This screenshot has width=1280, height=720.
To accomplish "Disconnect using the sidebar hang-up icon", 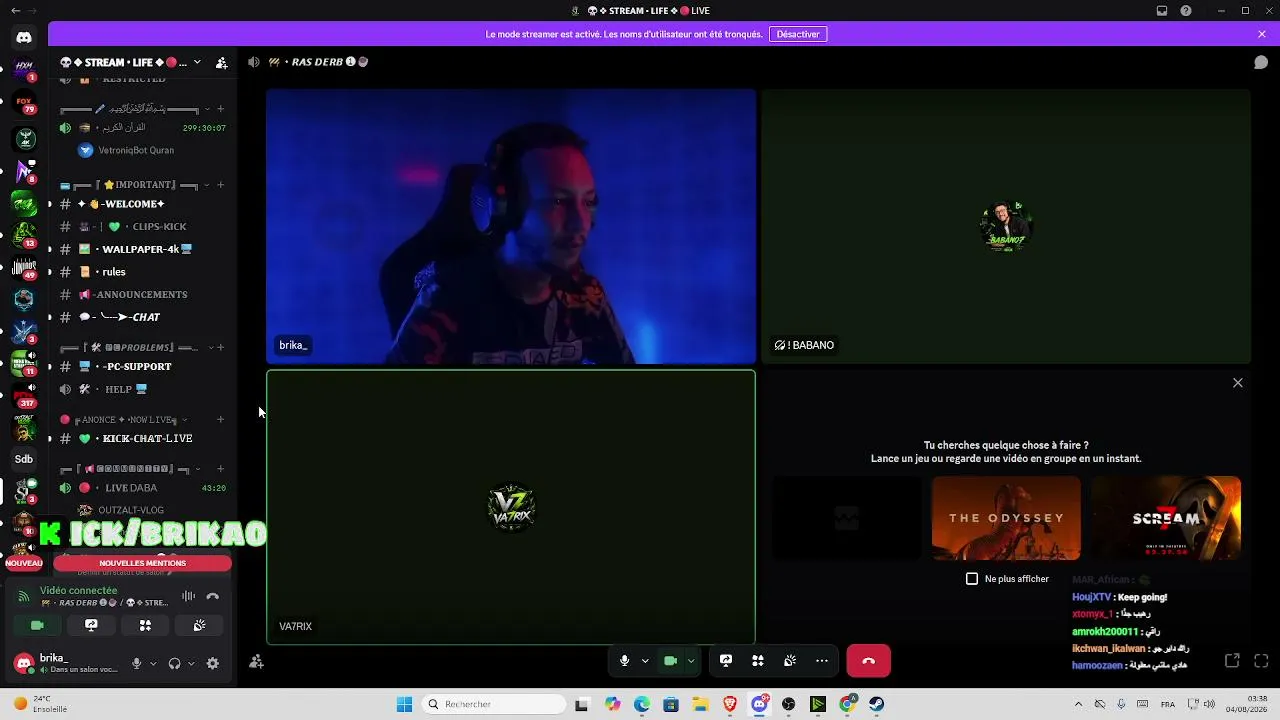I will tap(212, 596).
